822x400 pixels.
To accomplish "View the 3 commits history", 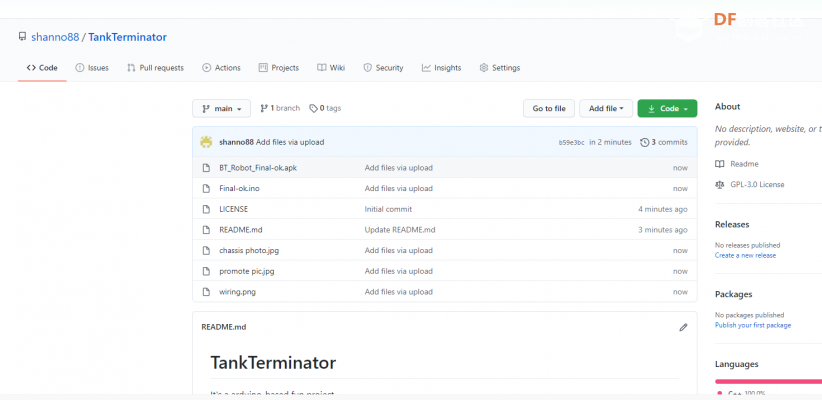I will [x=664, y=142].
